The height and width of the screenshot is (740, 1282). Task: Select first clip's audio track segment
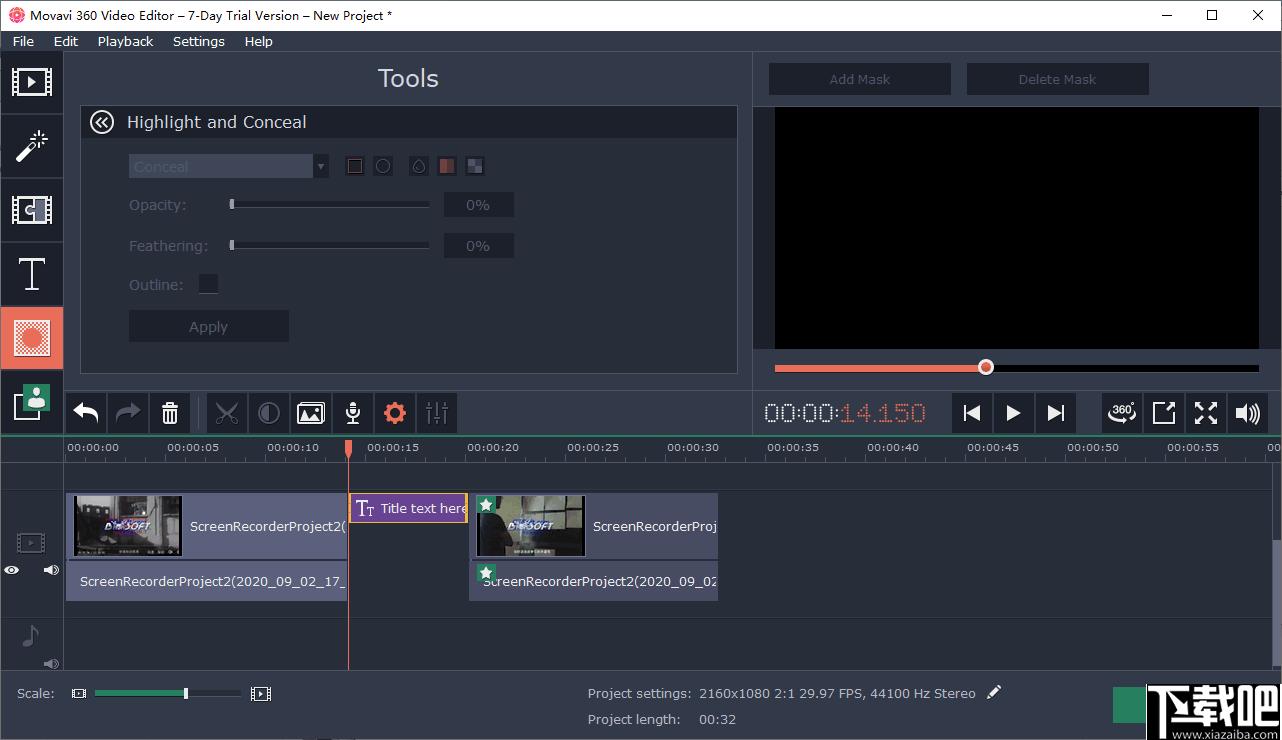(206, 581)
